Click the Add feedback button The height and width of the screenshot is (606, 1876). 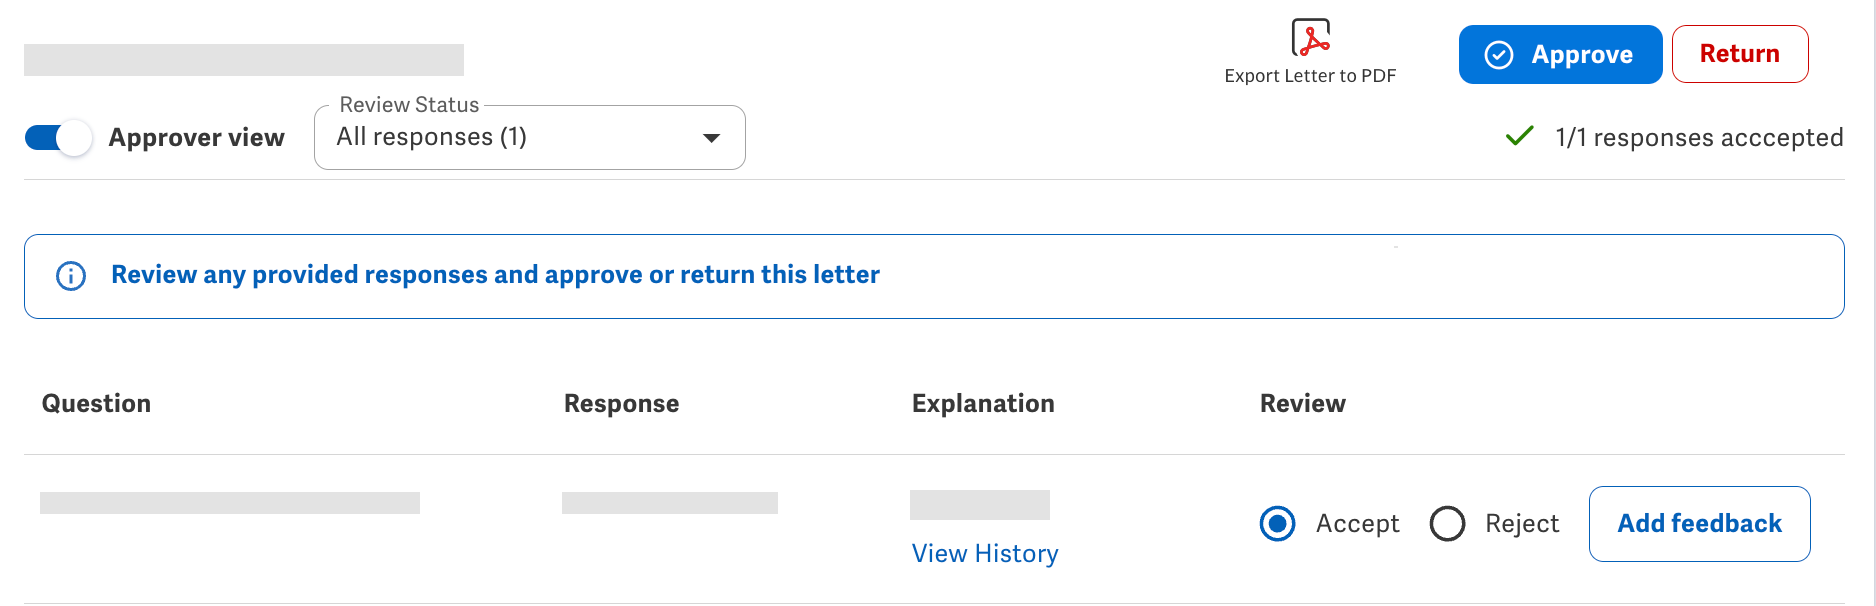[x=1699, y=524]
